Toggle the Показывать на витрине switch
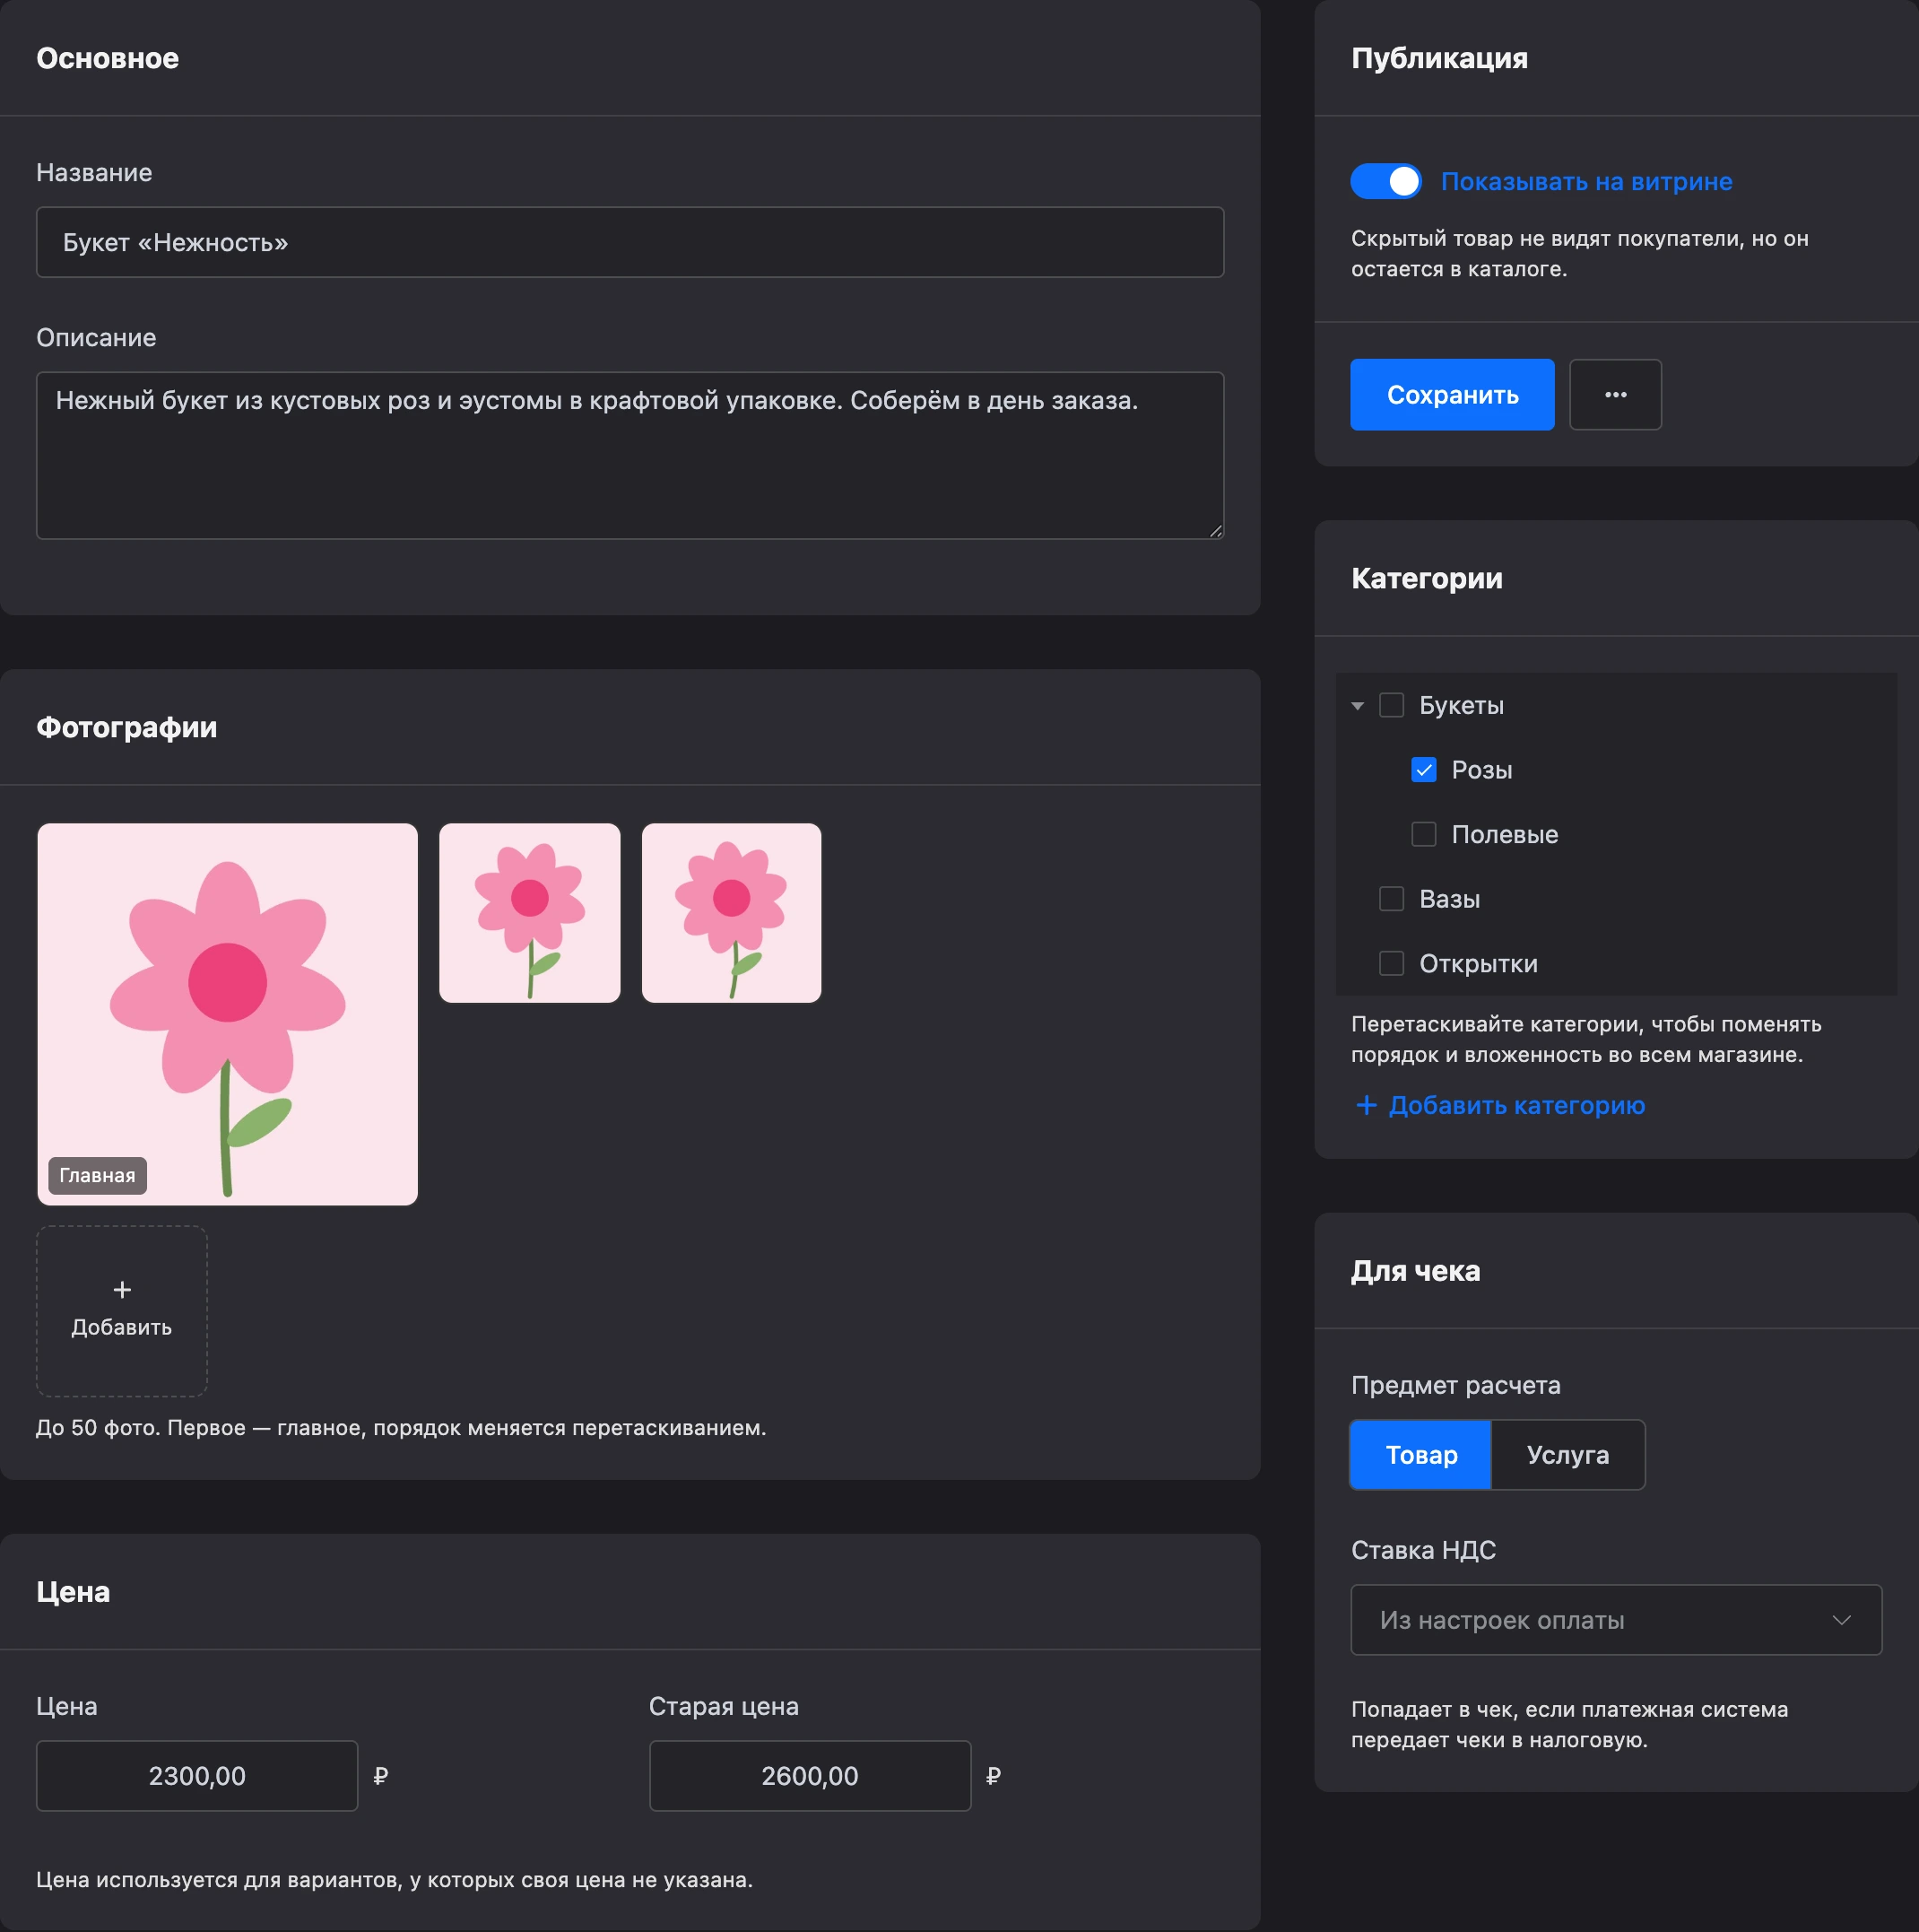 [x=1385, y=181]
